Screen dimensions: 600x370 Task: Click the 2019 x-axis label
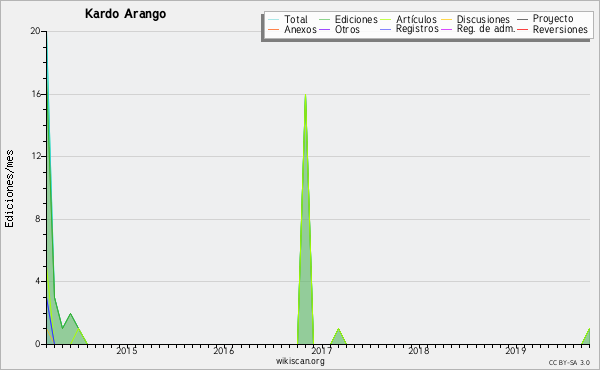point(516,350)
